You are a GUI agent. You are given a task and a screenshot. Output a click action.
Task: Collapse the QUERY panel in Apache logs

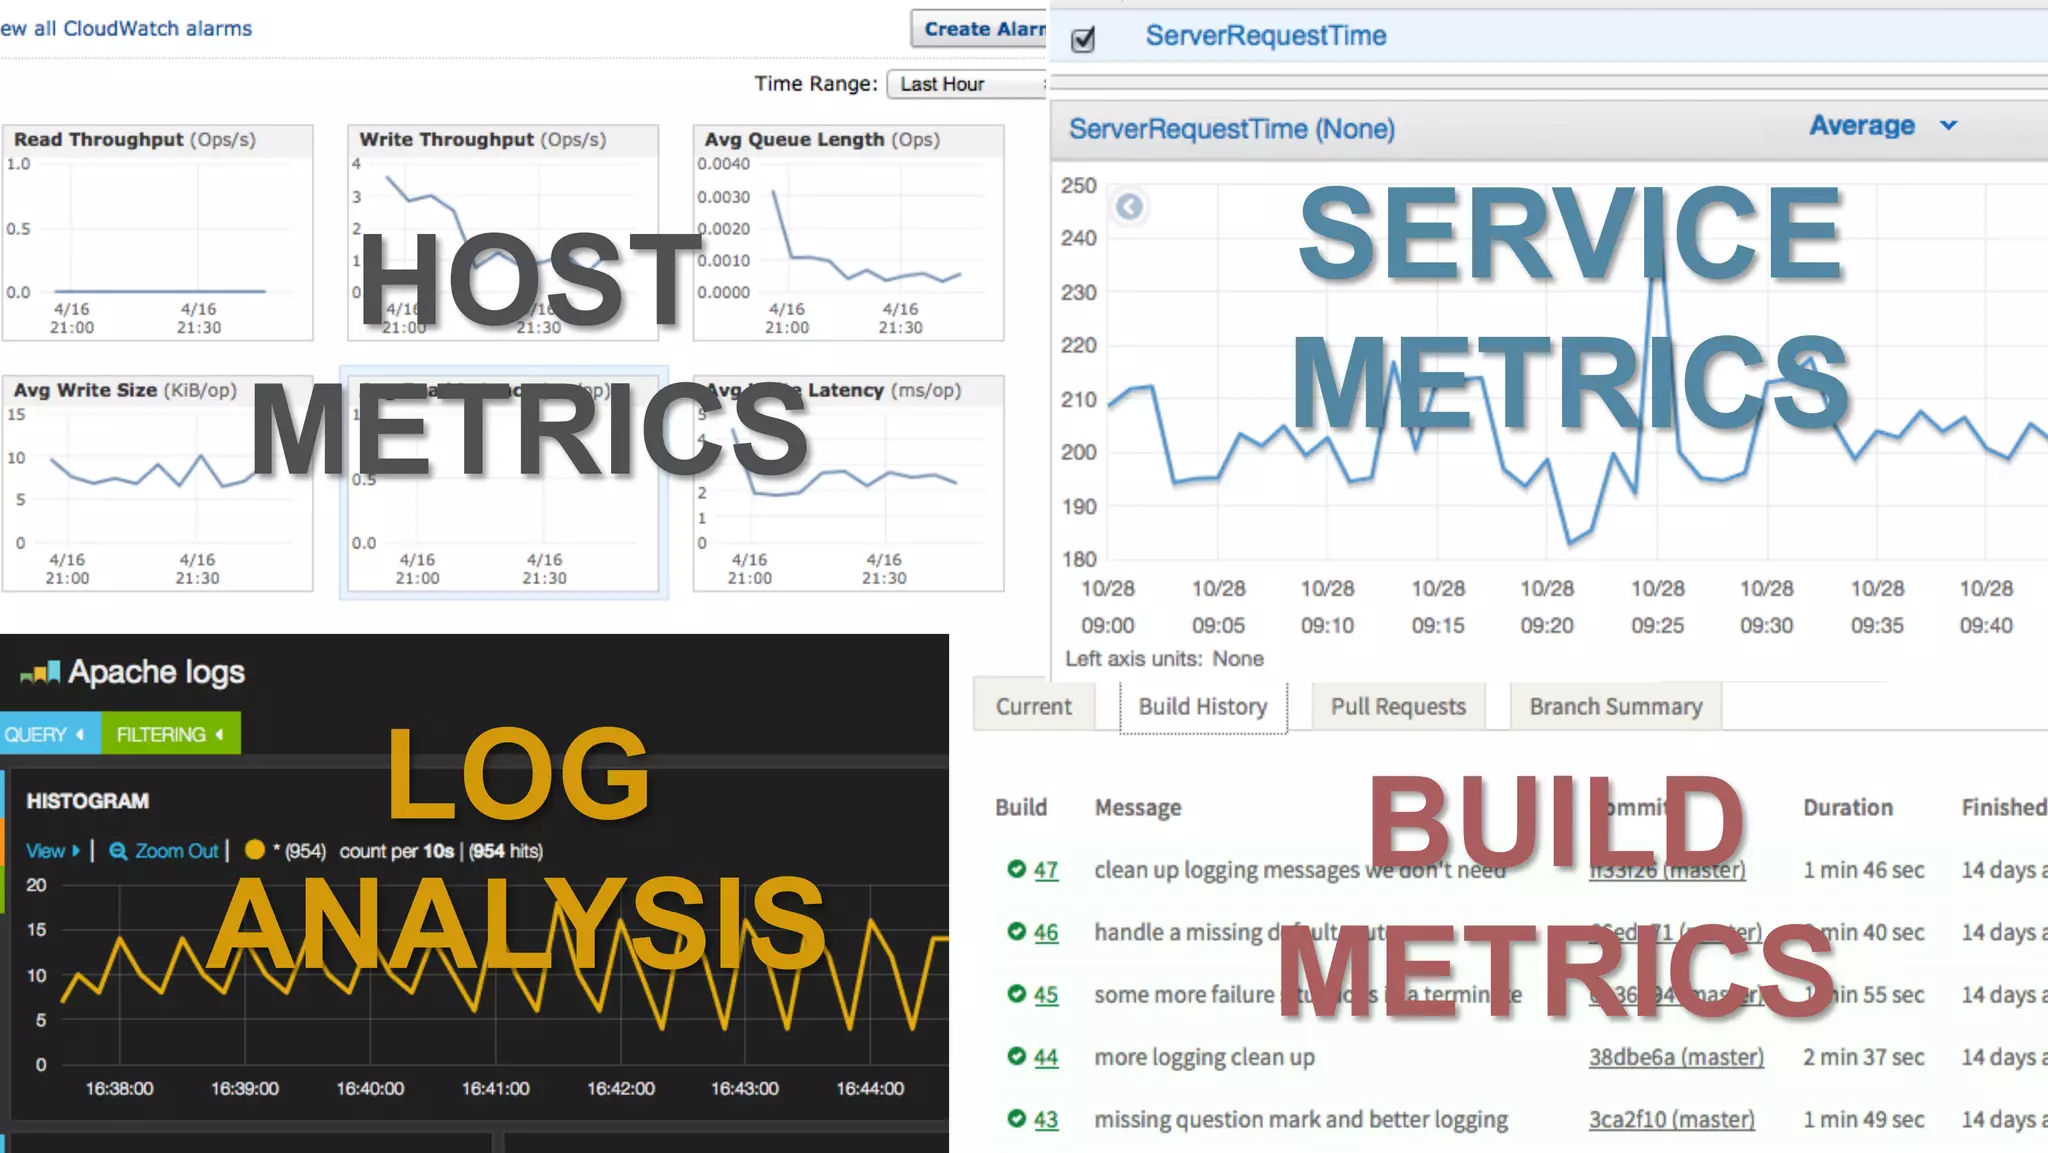click(50, 735)
